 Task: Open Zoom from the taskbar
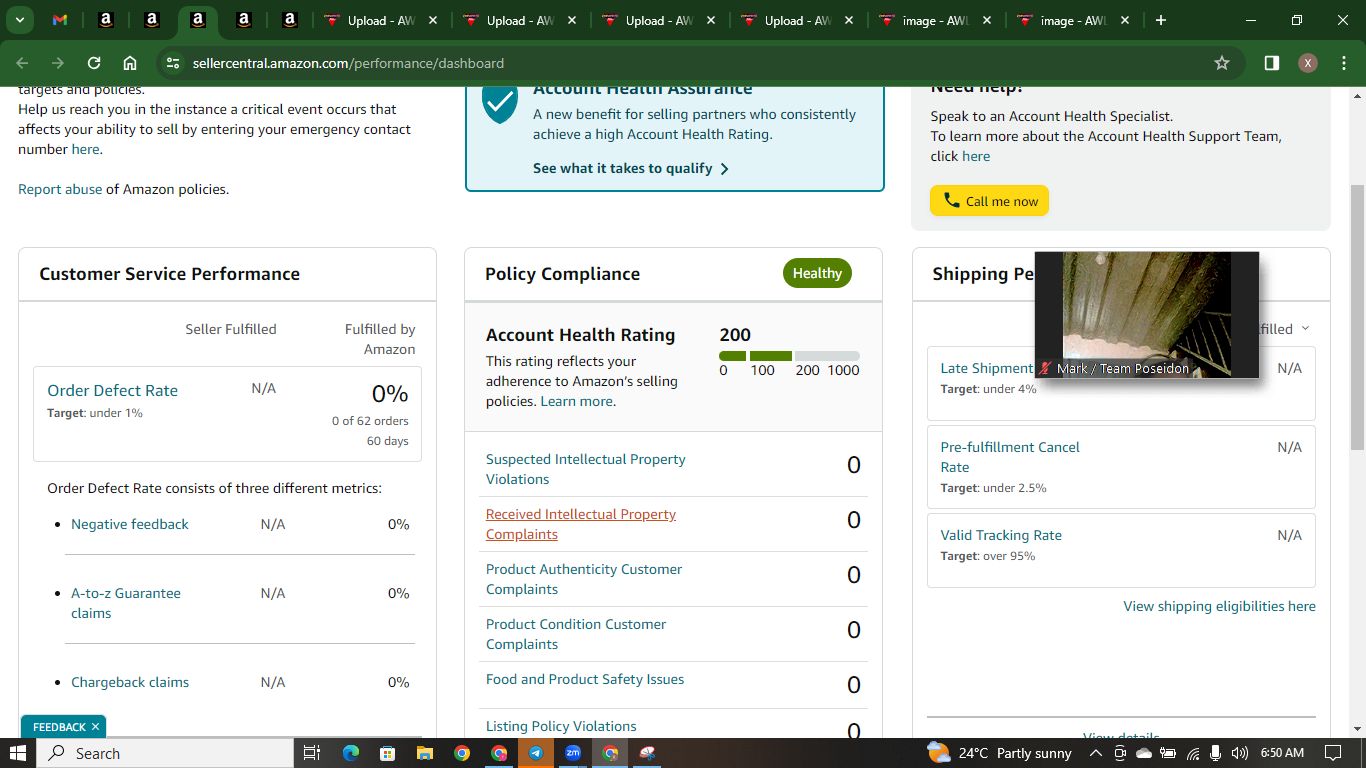coord(573,753)
